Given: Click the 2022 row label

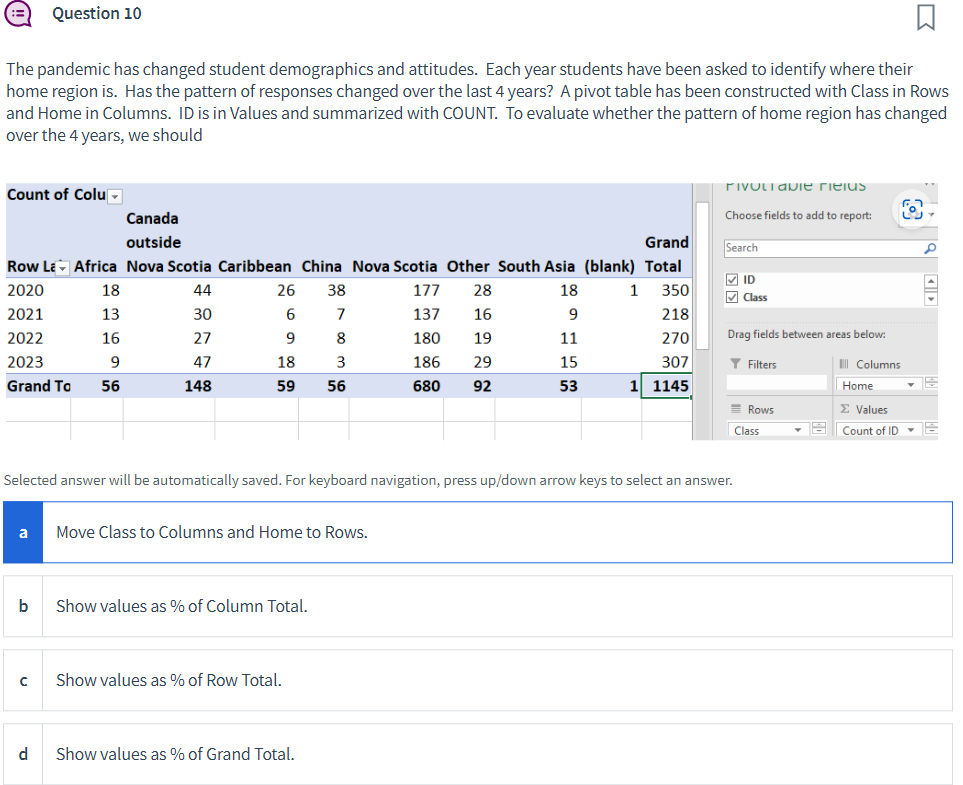Looking at the screenshot, I should pos(26,338).
